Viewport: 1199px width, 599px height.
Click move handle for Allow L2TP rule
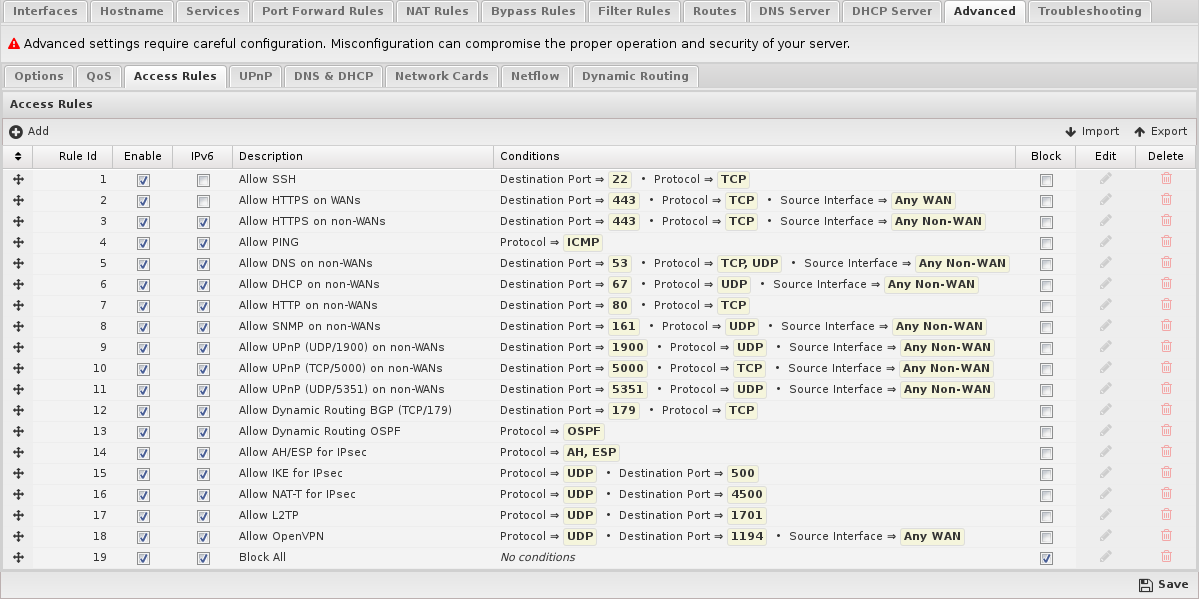[x=18, y=516]
